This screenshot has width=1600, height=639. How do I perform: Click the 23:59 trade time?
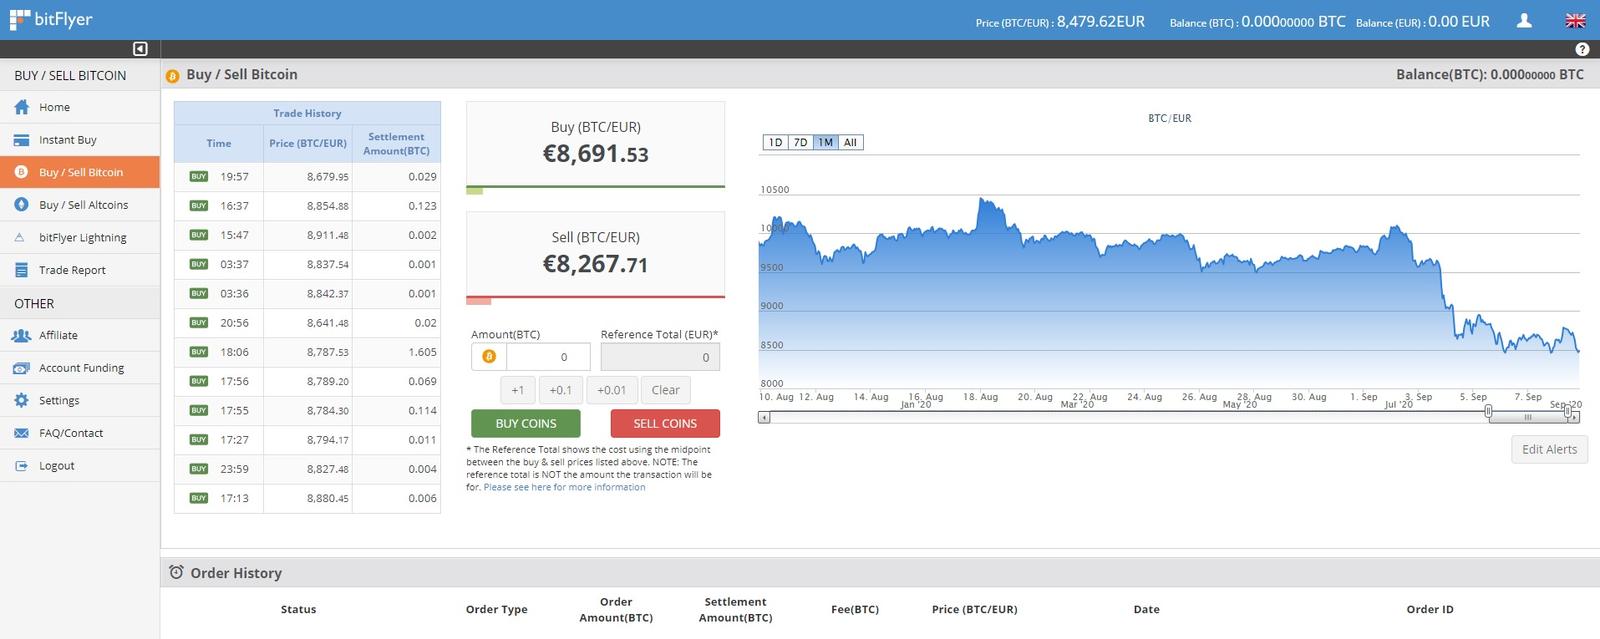tap(234, 469)
